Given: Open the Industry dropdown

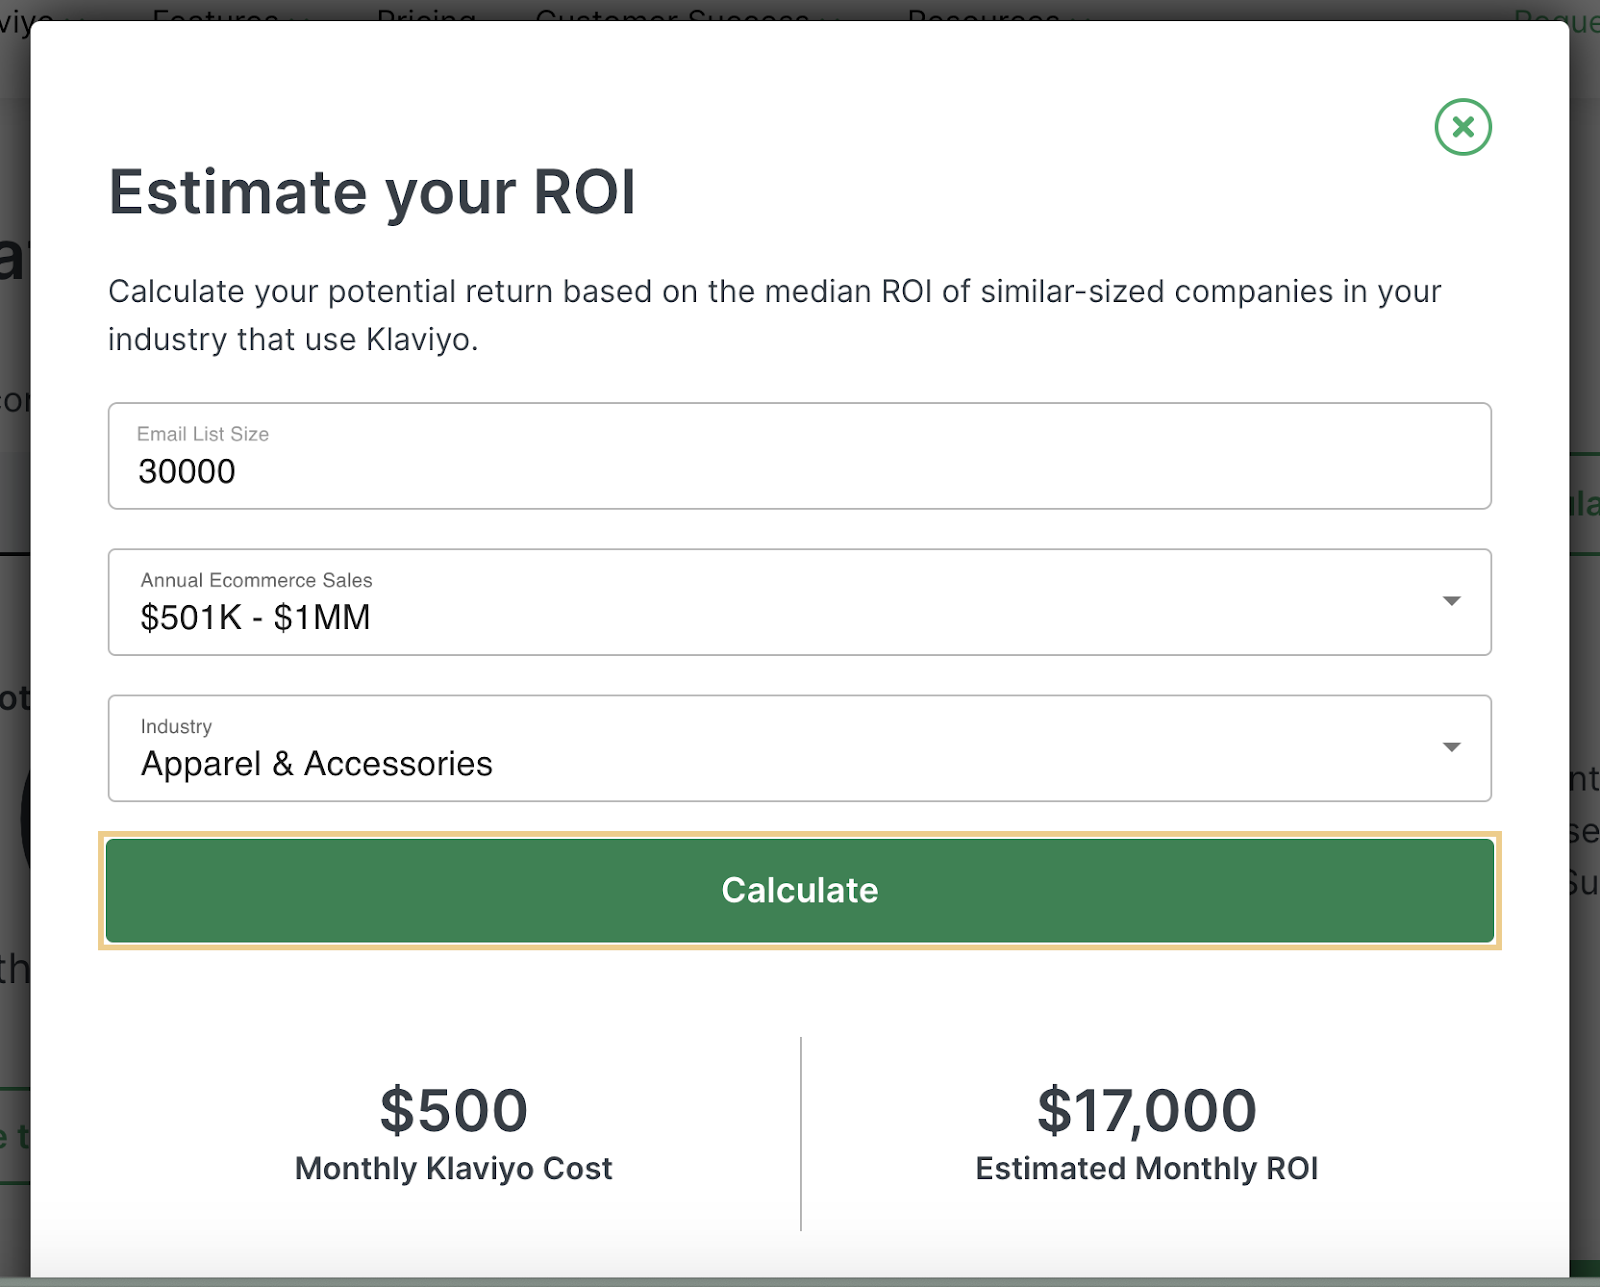Looking at the screenshot, I should click(x=800, y=748).
